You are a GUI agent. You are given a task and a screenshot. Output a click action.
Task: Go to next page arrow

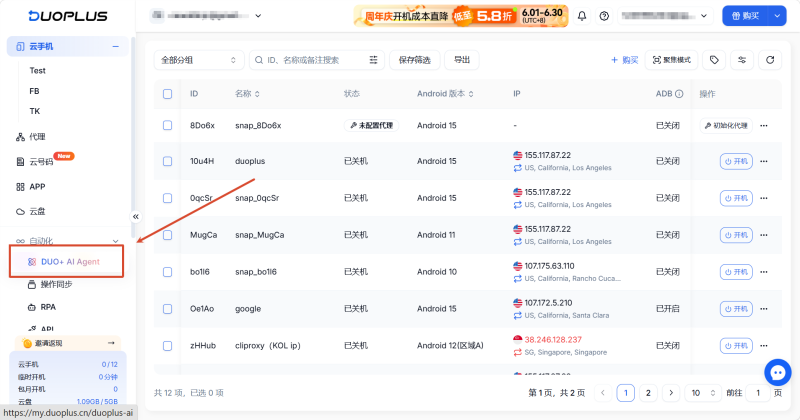[671, 393]
